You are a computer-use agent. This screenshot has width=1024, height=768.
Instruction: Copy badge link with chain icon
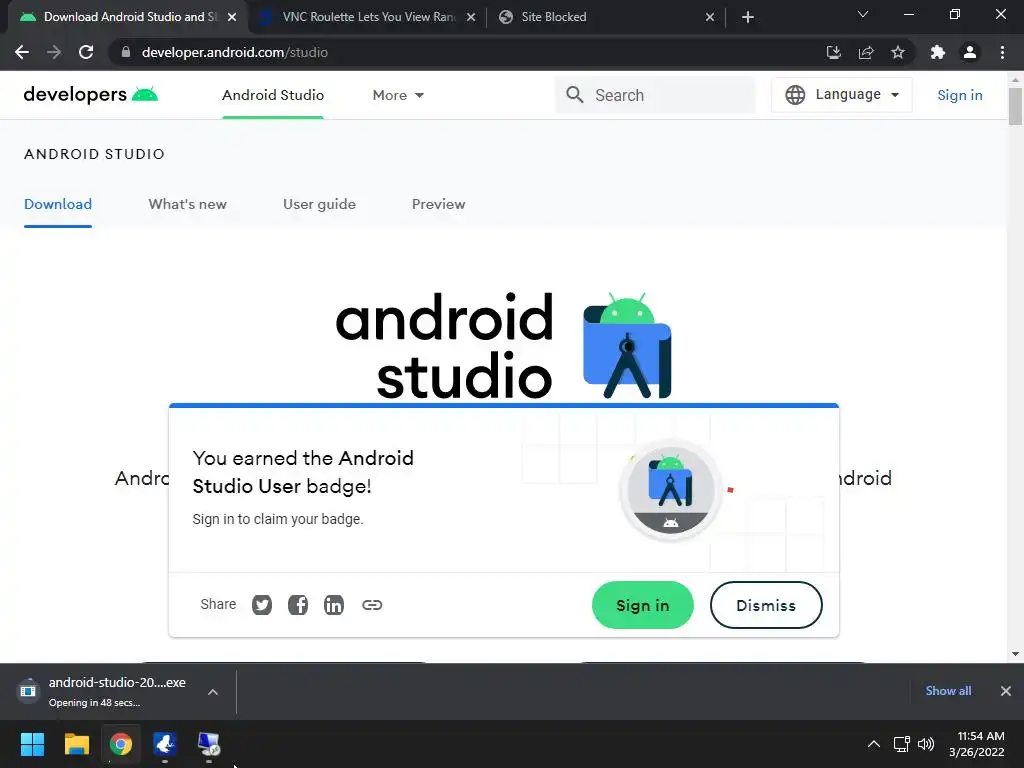click(372, 605)
